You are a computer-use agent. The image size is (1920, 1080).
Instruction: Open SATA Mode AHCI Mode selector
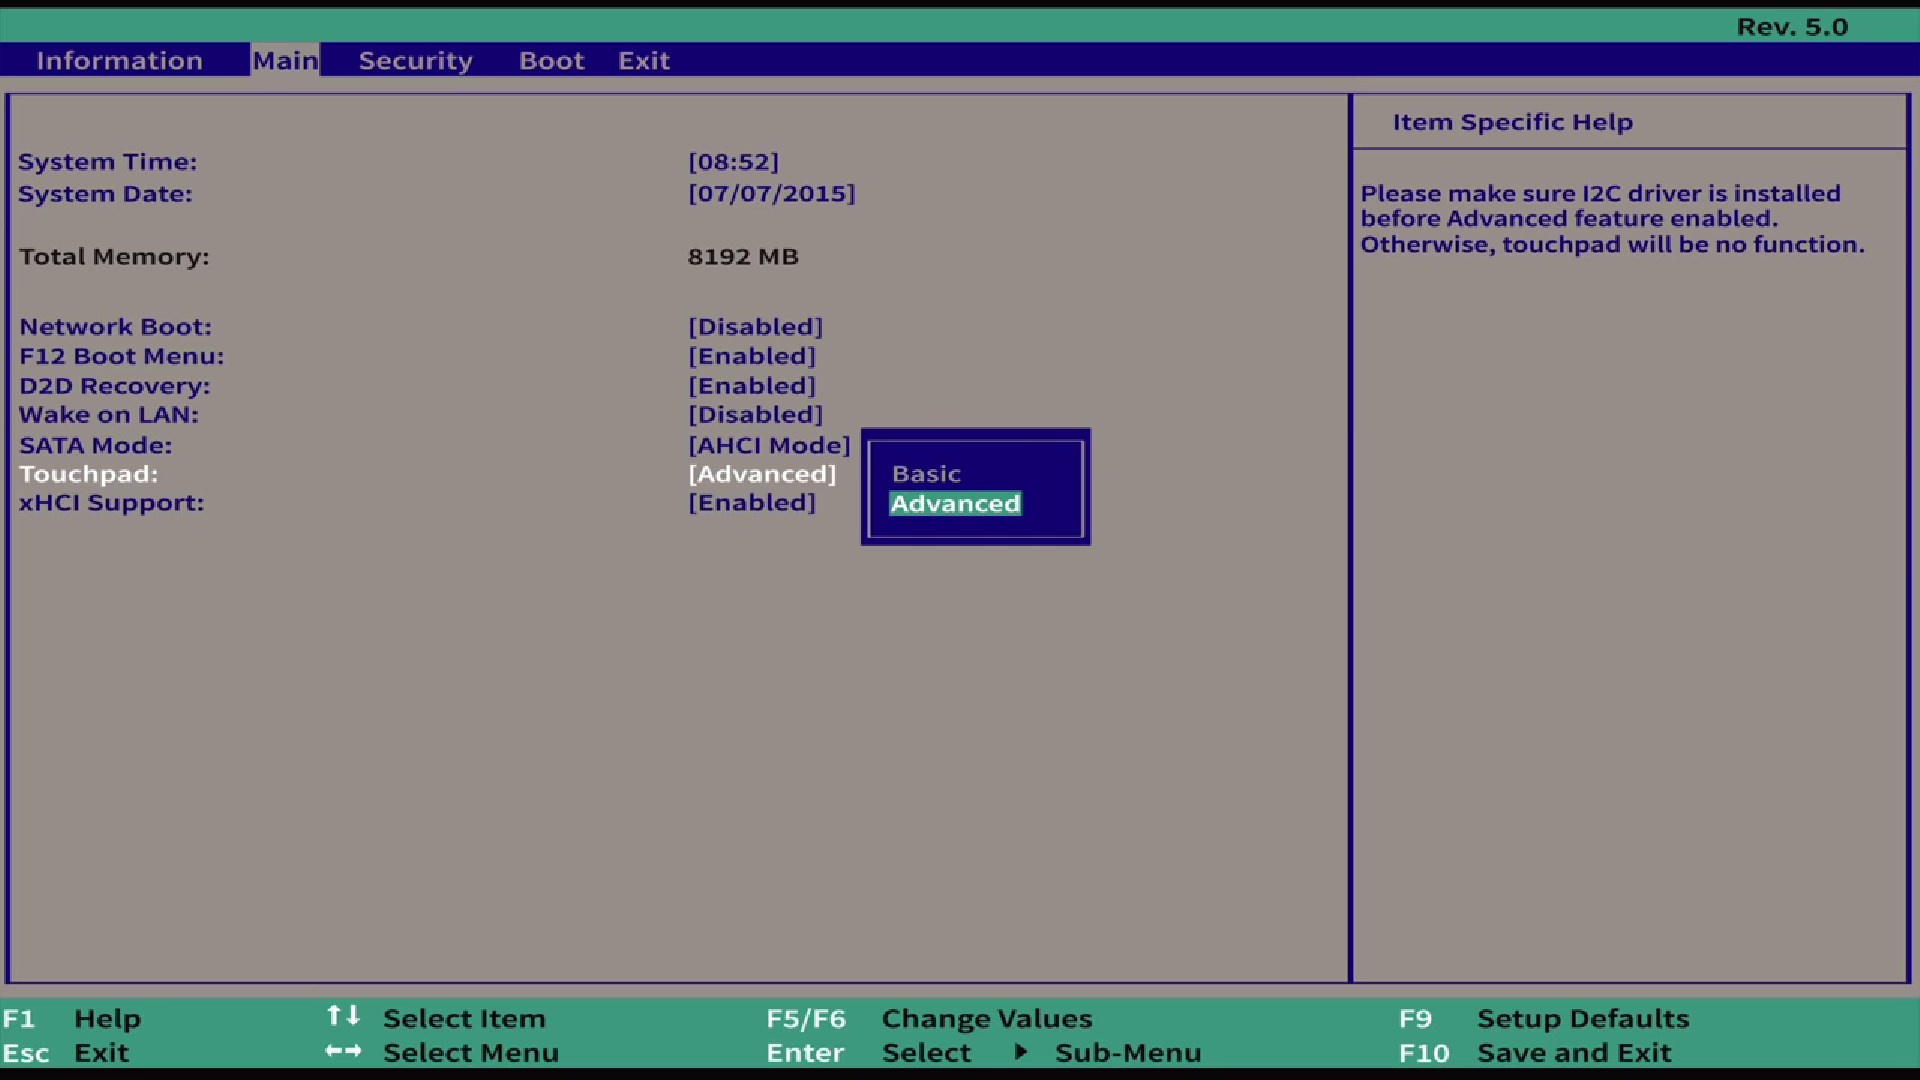[x=768, y=445]
